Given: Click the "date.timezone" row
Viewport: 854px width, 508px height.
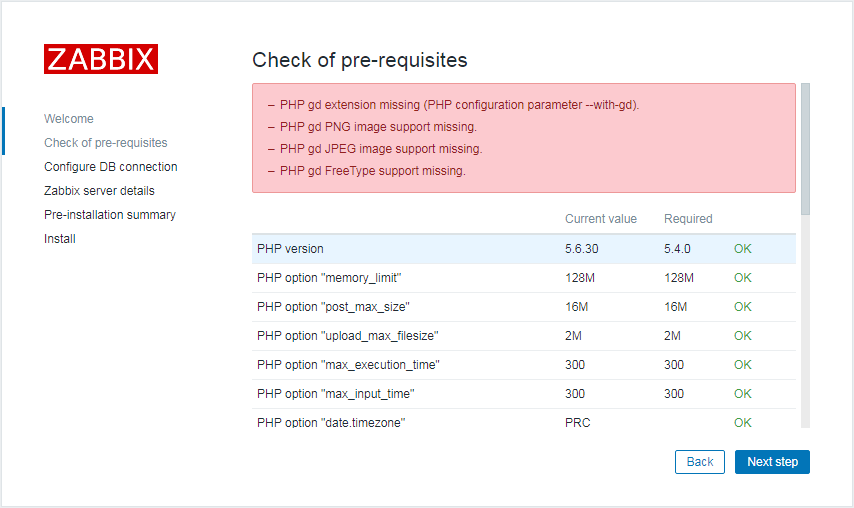Looking at the screenshot, I should click(x=523, y=419).
